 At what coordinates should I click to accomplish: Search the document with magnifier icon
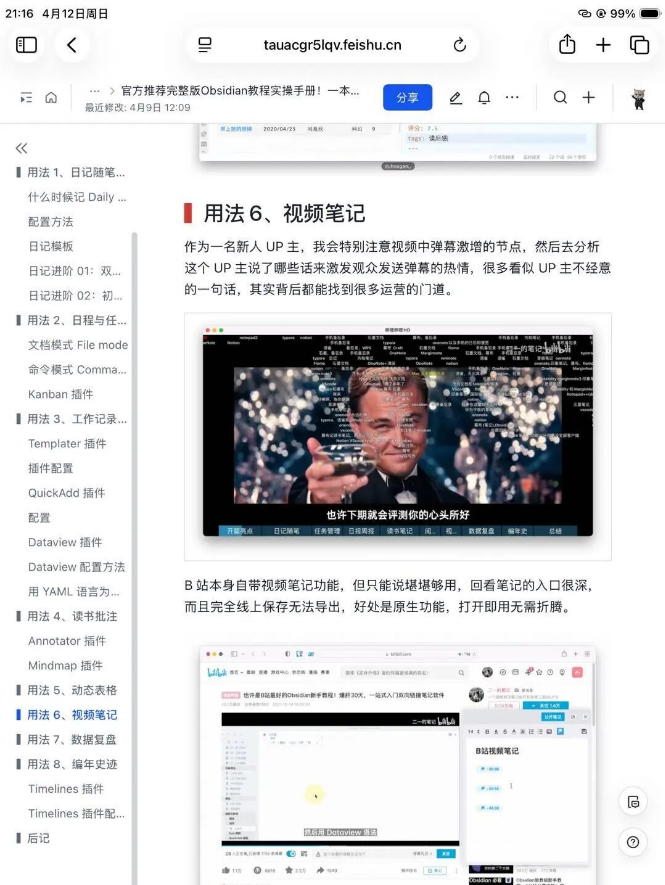tap(560, 98)
